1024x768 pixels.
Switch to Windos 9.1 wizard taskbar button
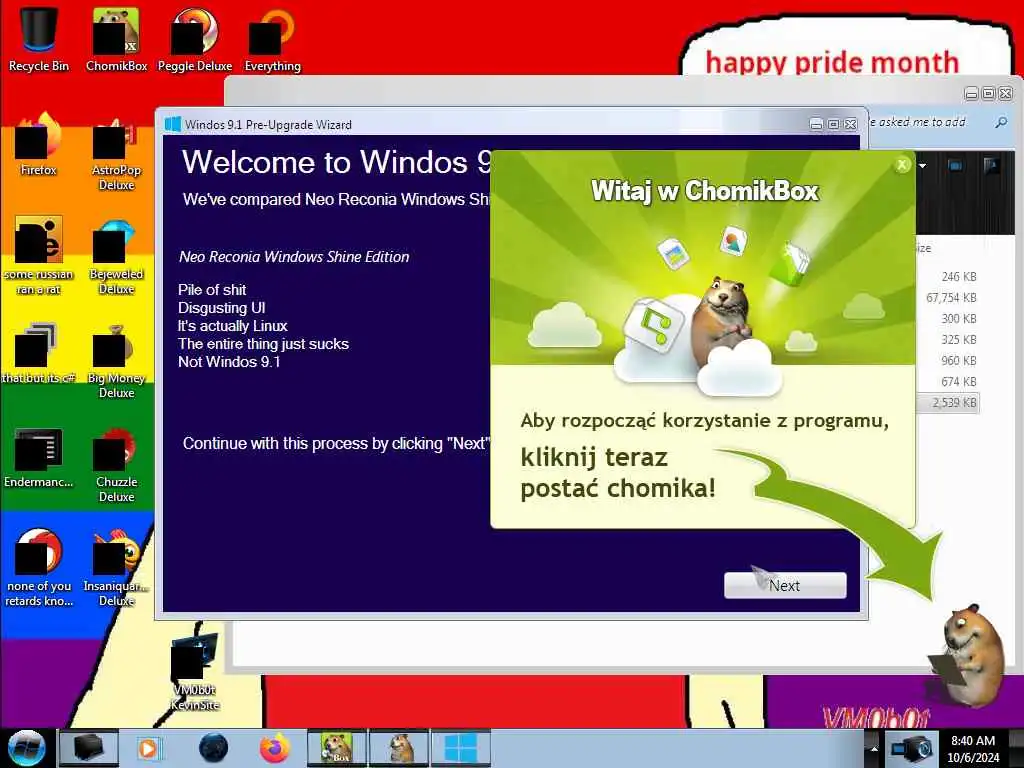point(460,748)
